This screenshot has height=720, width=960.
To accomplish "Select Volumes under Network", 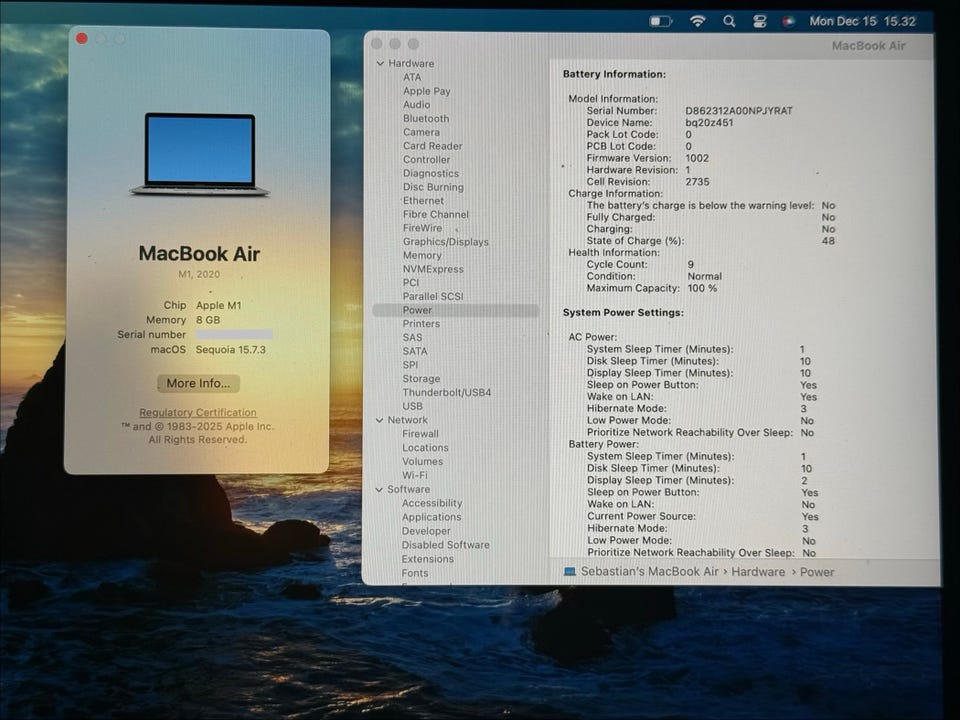I will coord(422,462).
